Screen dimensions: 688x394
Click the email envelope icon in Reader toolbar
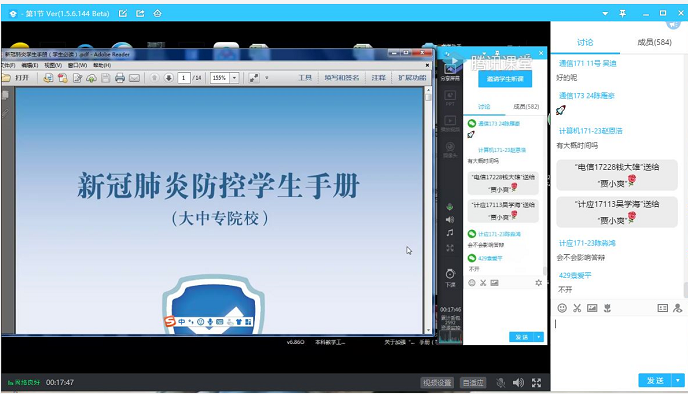coord(134,78)
